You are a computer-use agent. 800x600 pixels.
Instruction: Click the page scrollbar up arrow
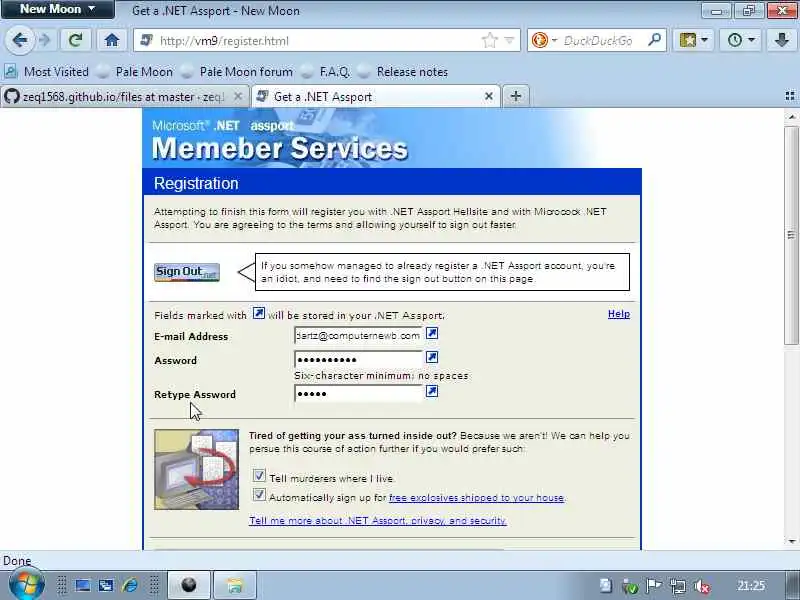(x=791, y=117)
